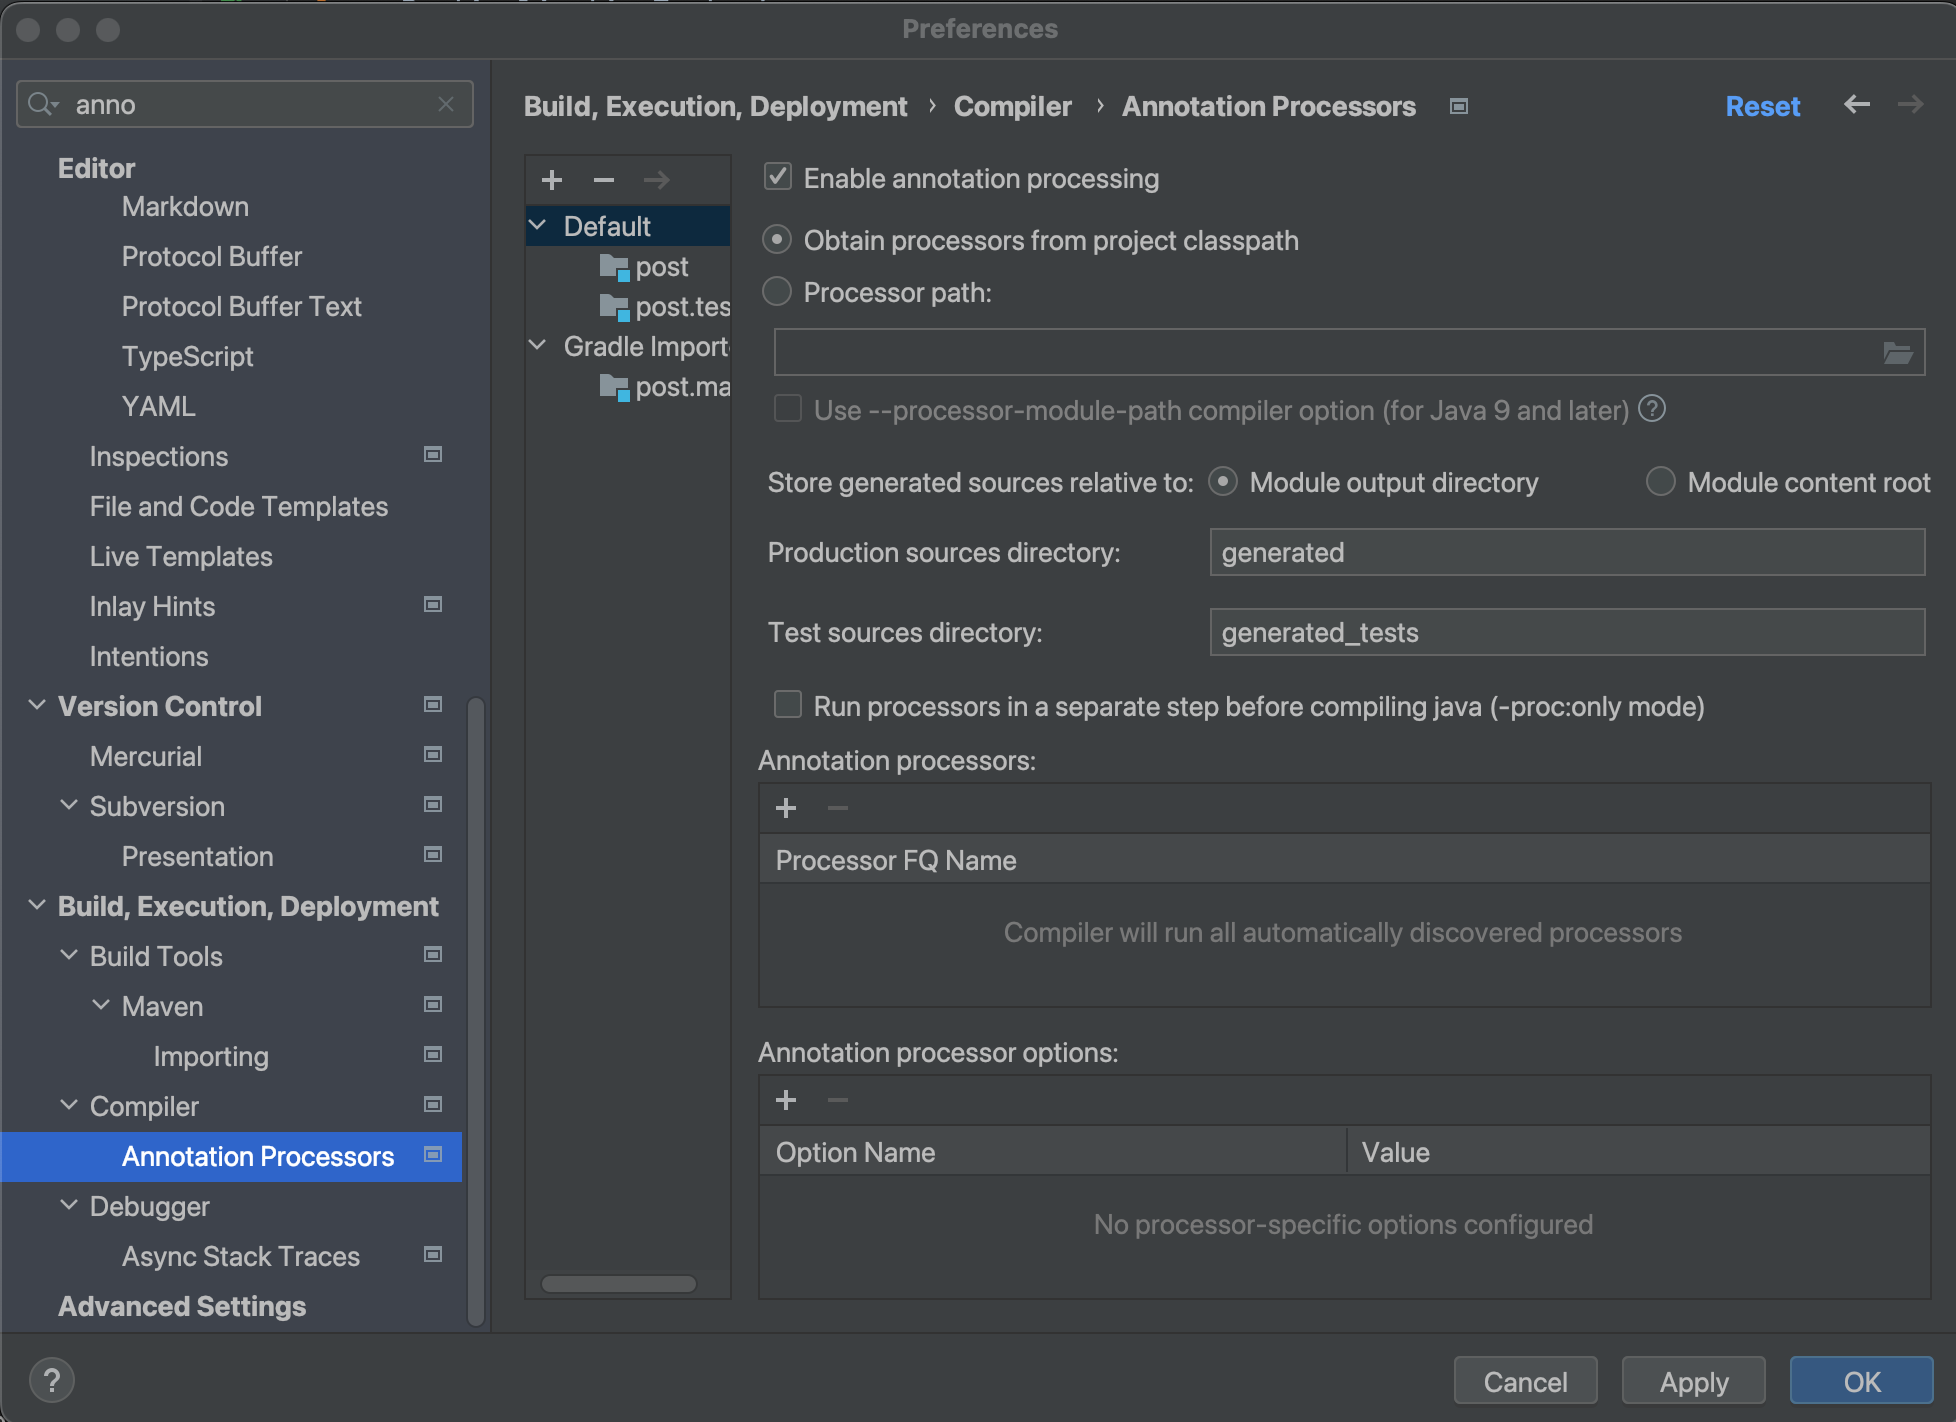1956x1422 pixels.
Task: Choose Module content root radio option
Action: (x=1660, y=482)
